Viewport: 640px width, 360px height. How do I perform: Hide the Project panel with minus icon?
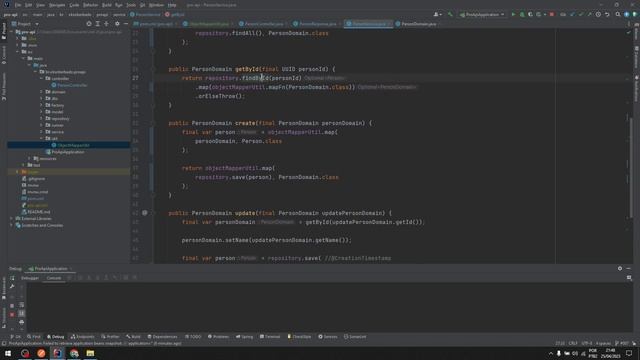click(126, 24)
